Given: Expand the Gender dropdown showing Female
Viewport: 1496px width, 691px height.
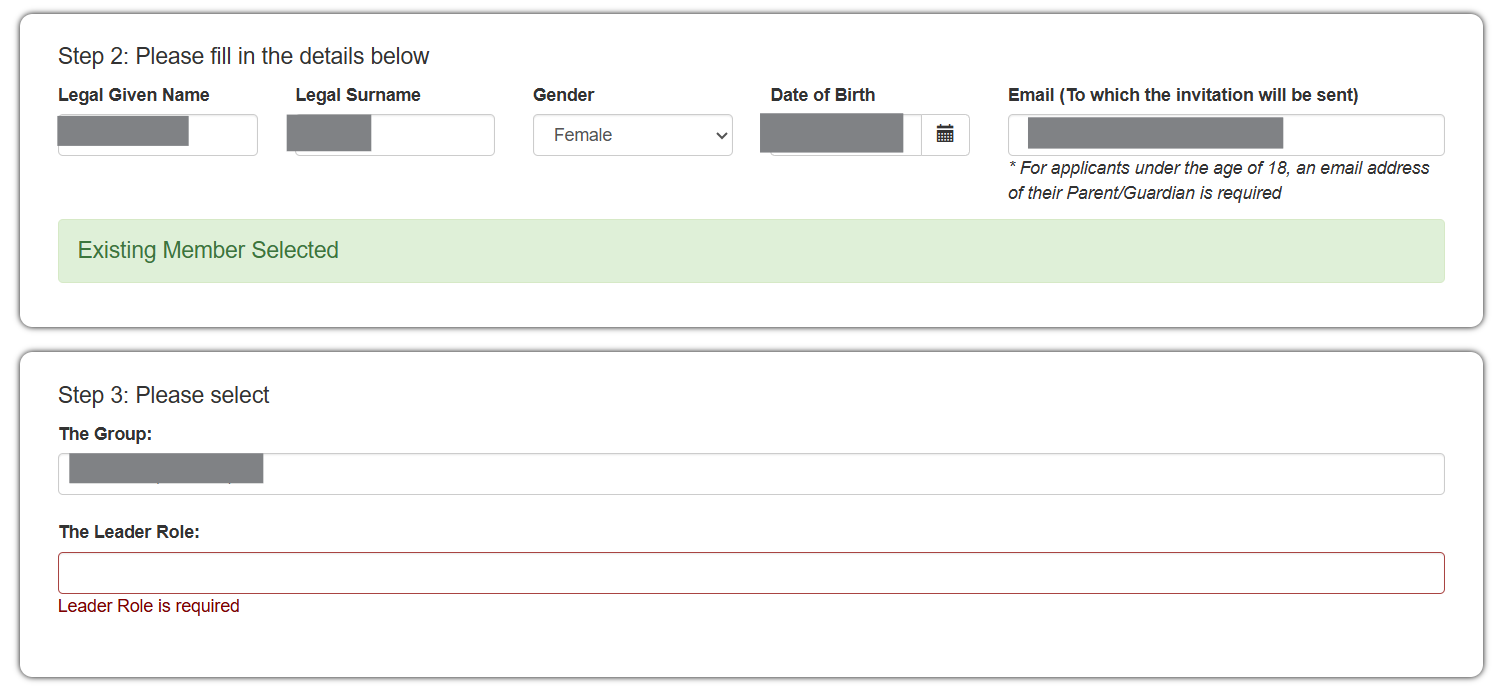Looking at the screenshot, I should (632, 135).
